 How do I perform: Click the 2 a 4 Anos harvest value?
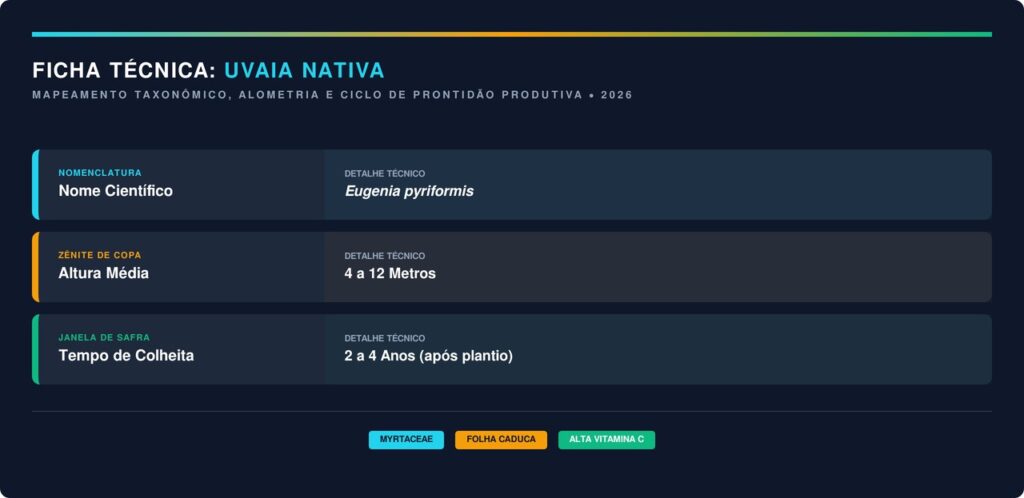(428, 356)
